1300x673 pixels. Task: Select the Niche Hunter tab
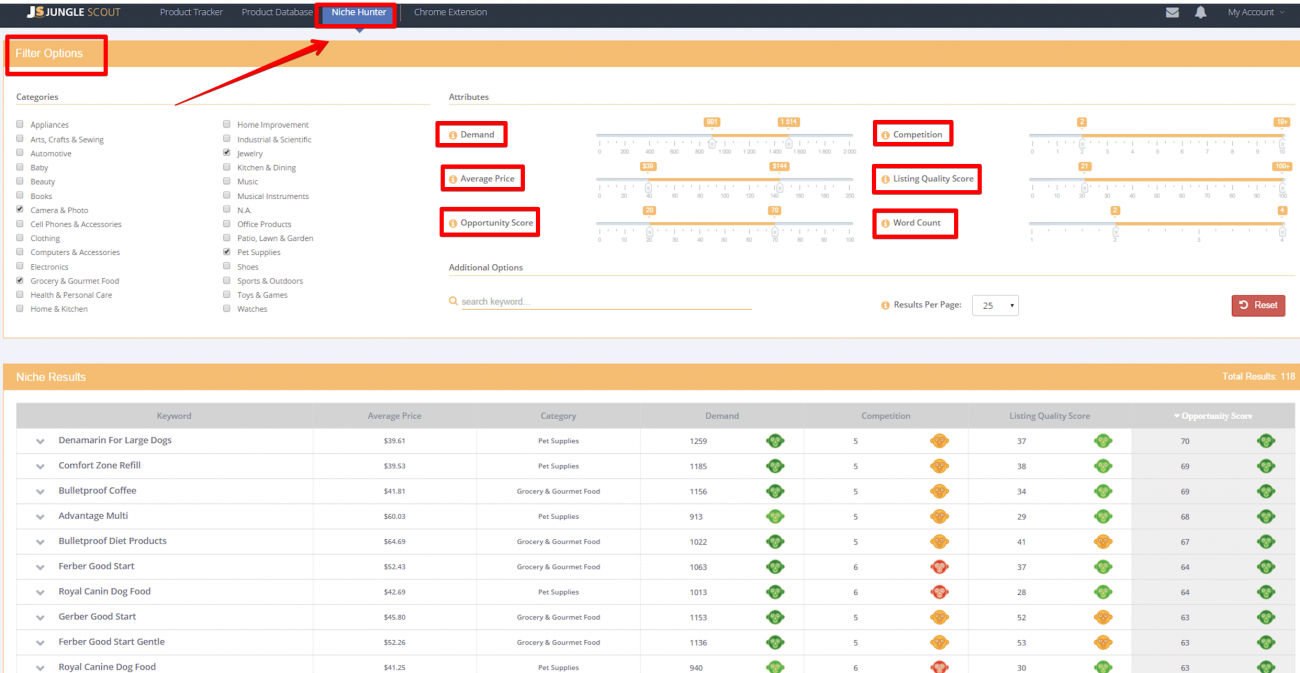coord(359,12)
